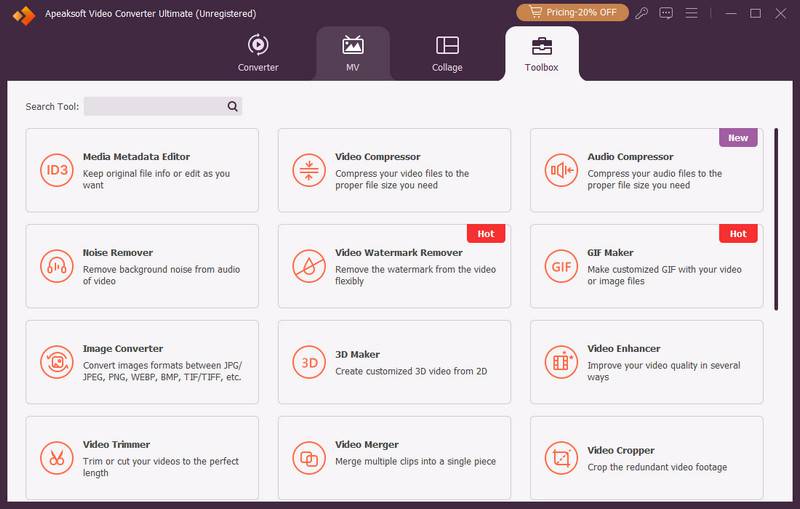Click the Hot badge on Video Watermark Remover
The height and width of the screenshot is (509, 800).
coord(486,234)
